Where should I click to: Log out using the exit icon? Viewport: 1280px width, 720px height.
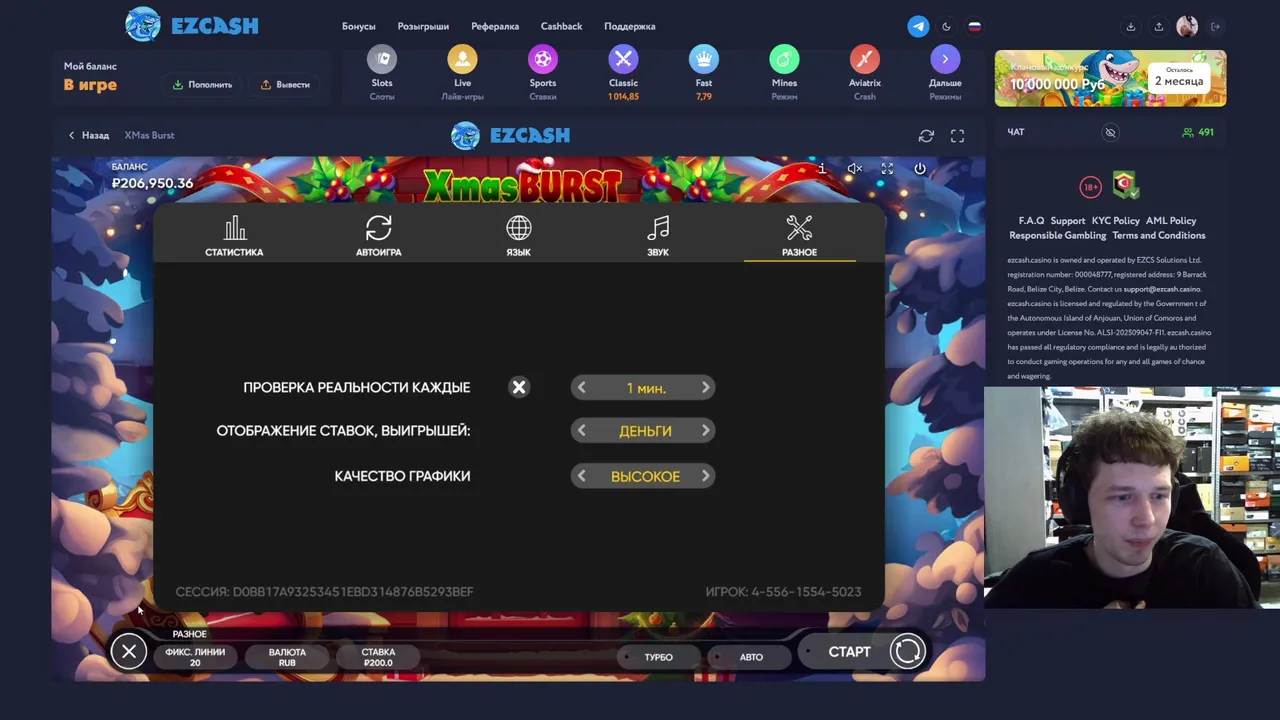point(1216,27)
